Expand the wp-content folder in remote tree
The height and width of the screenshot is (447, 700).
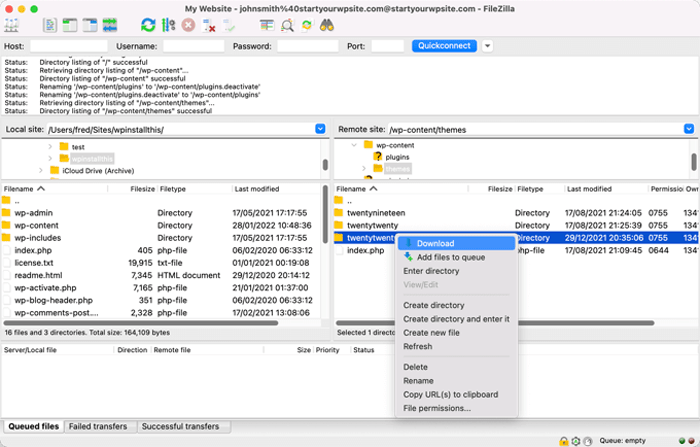tap(352, 145)
